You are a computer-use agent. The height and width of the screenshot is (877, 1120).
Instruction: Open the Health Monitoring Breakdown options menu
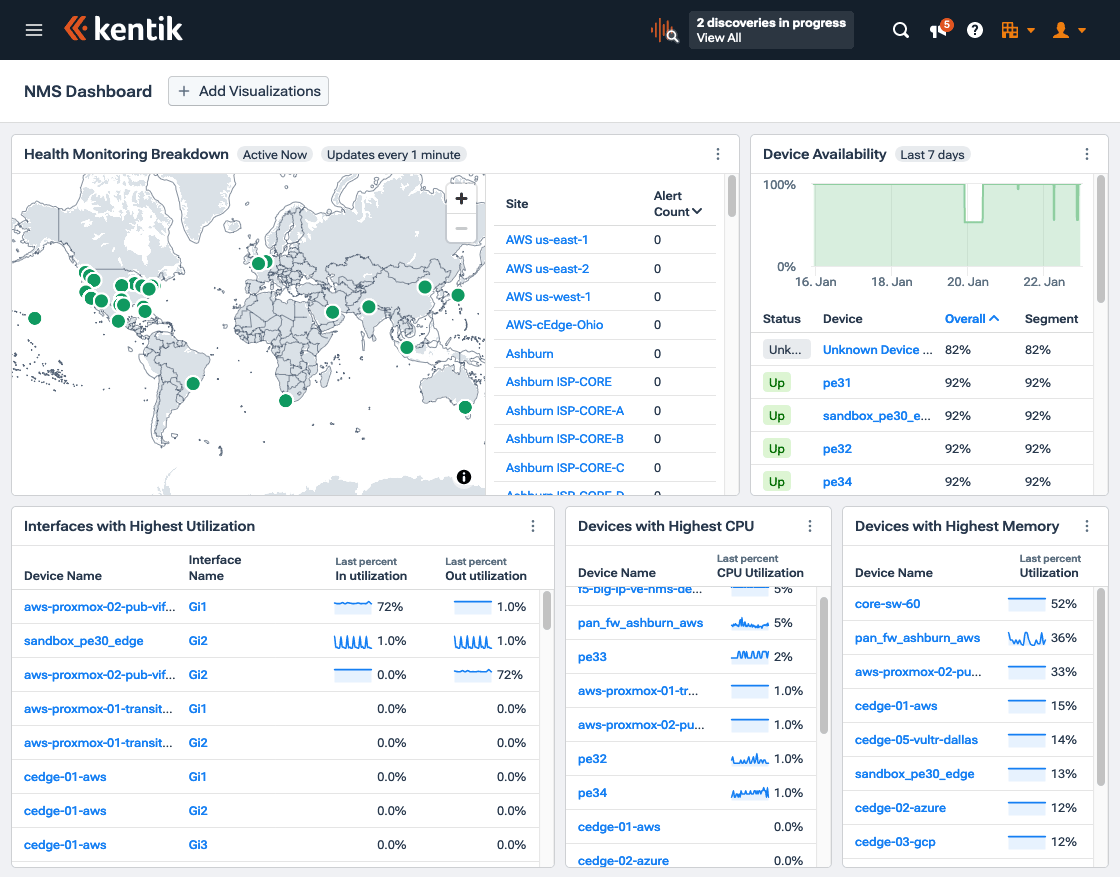[x=717, y=154]
